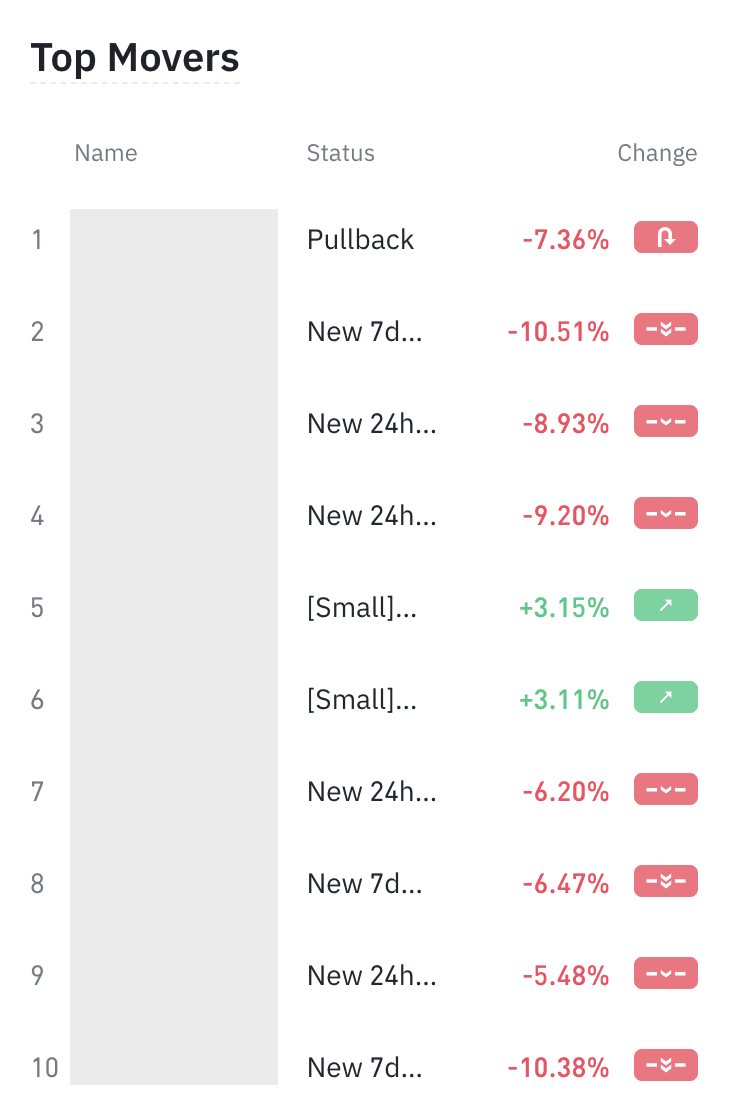This screenshot has width=734, height=1116.
Task: Click the double-chevron badge next to -10.51%
Action: click(x=665, y=330)
